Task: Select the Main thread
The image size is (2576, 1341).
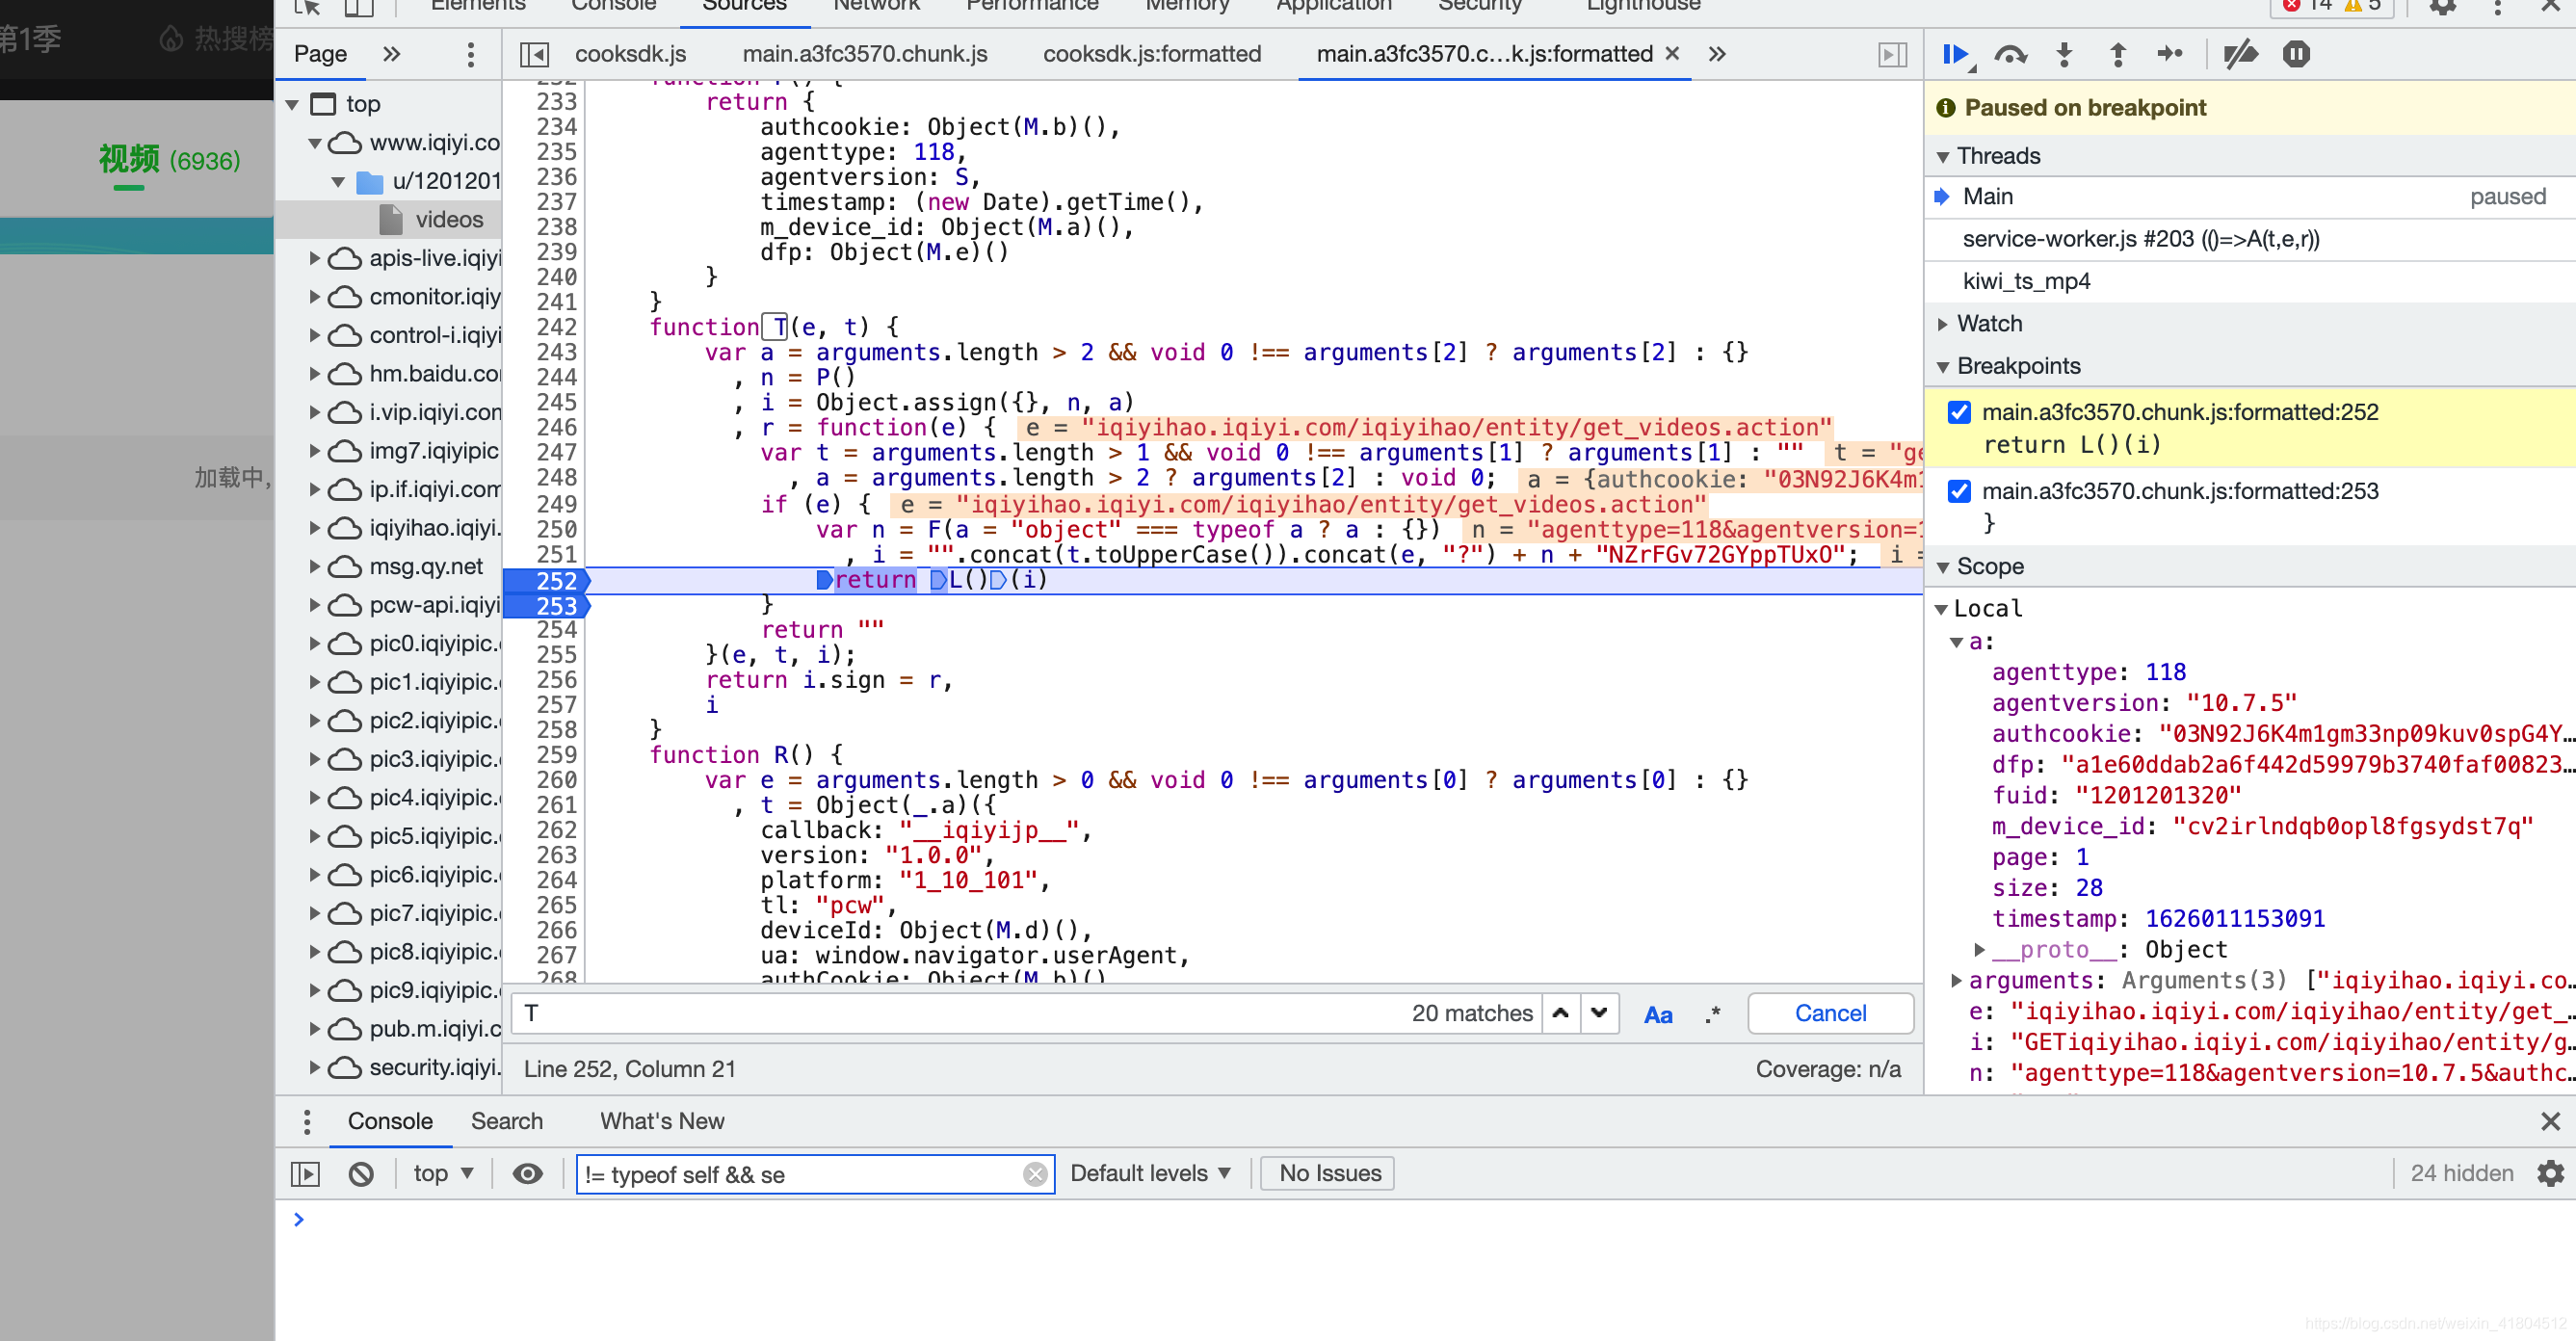Action: tap(2249, 196)
